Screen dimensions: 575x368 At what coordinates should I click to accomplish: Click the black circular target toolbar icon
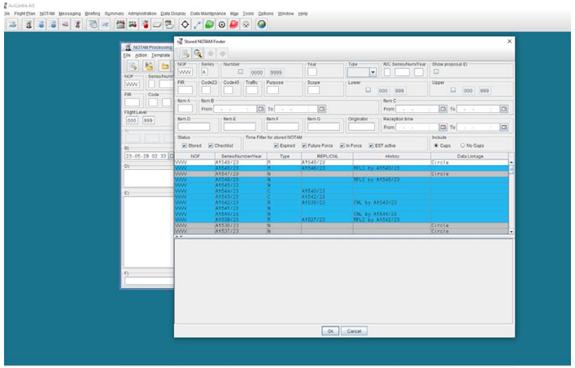point(222,25)
